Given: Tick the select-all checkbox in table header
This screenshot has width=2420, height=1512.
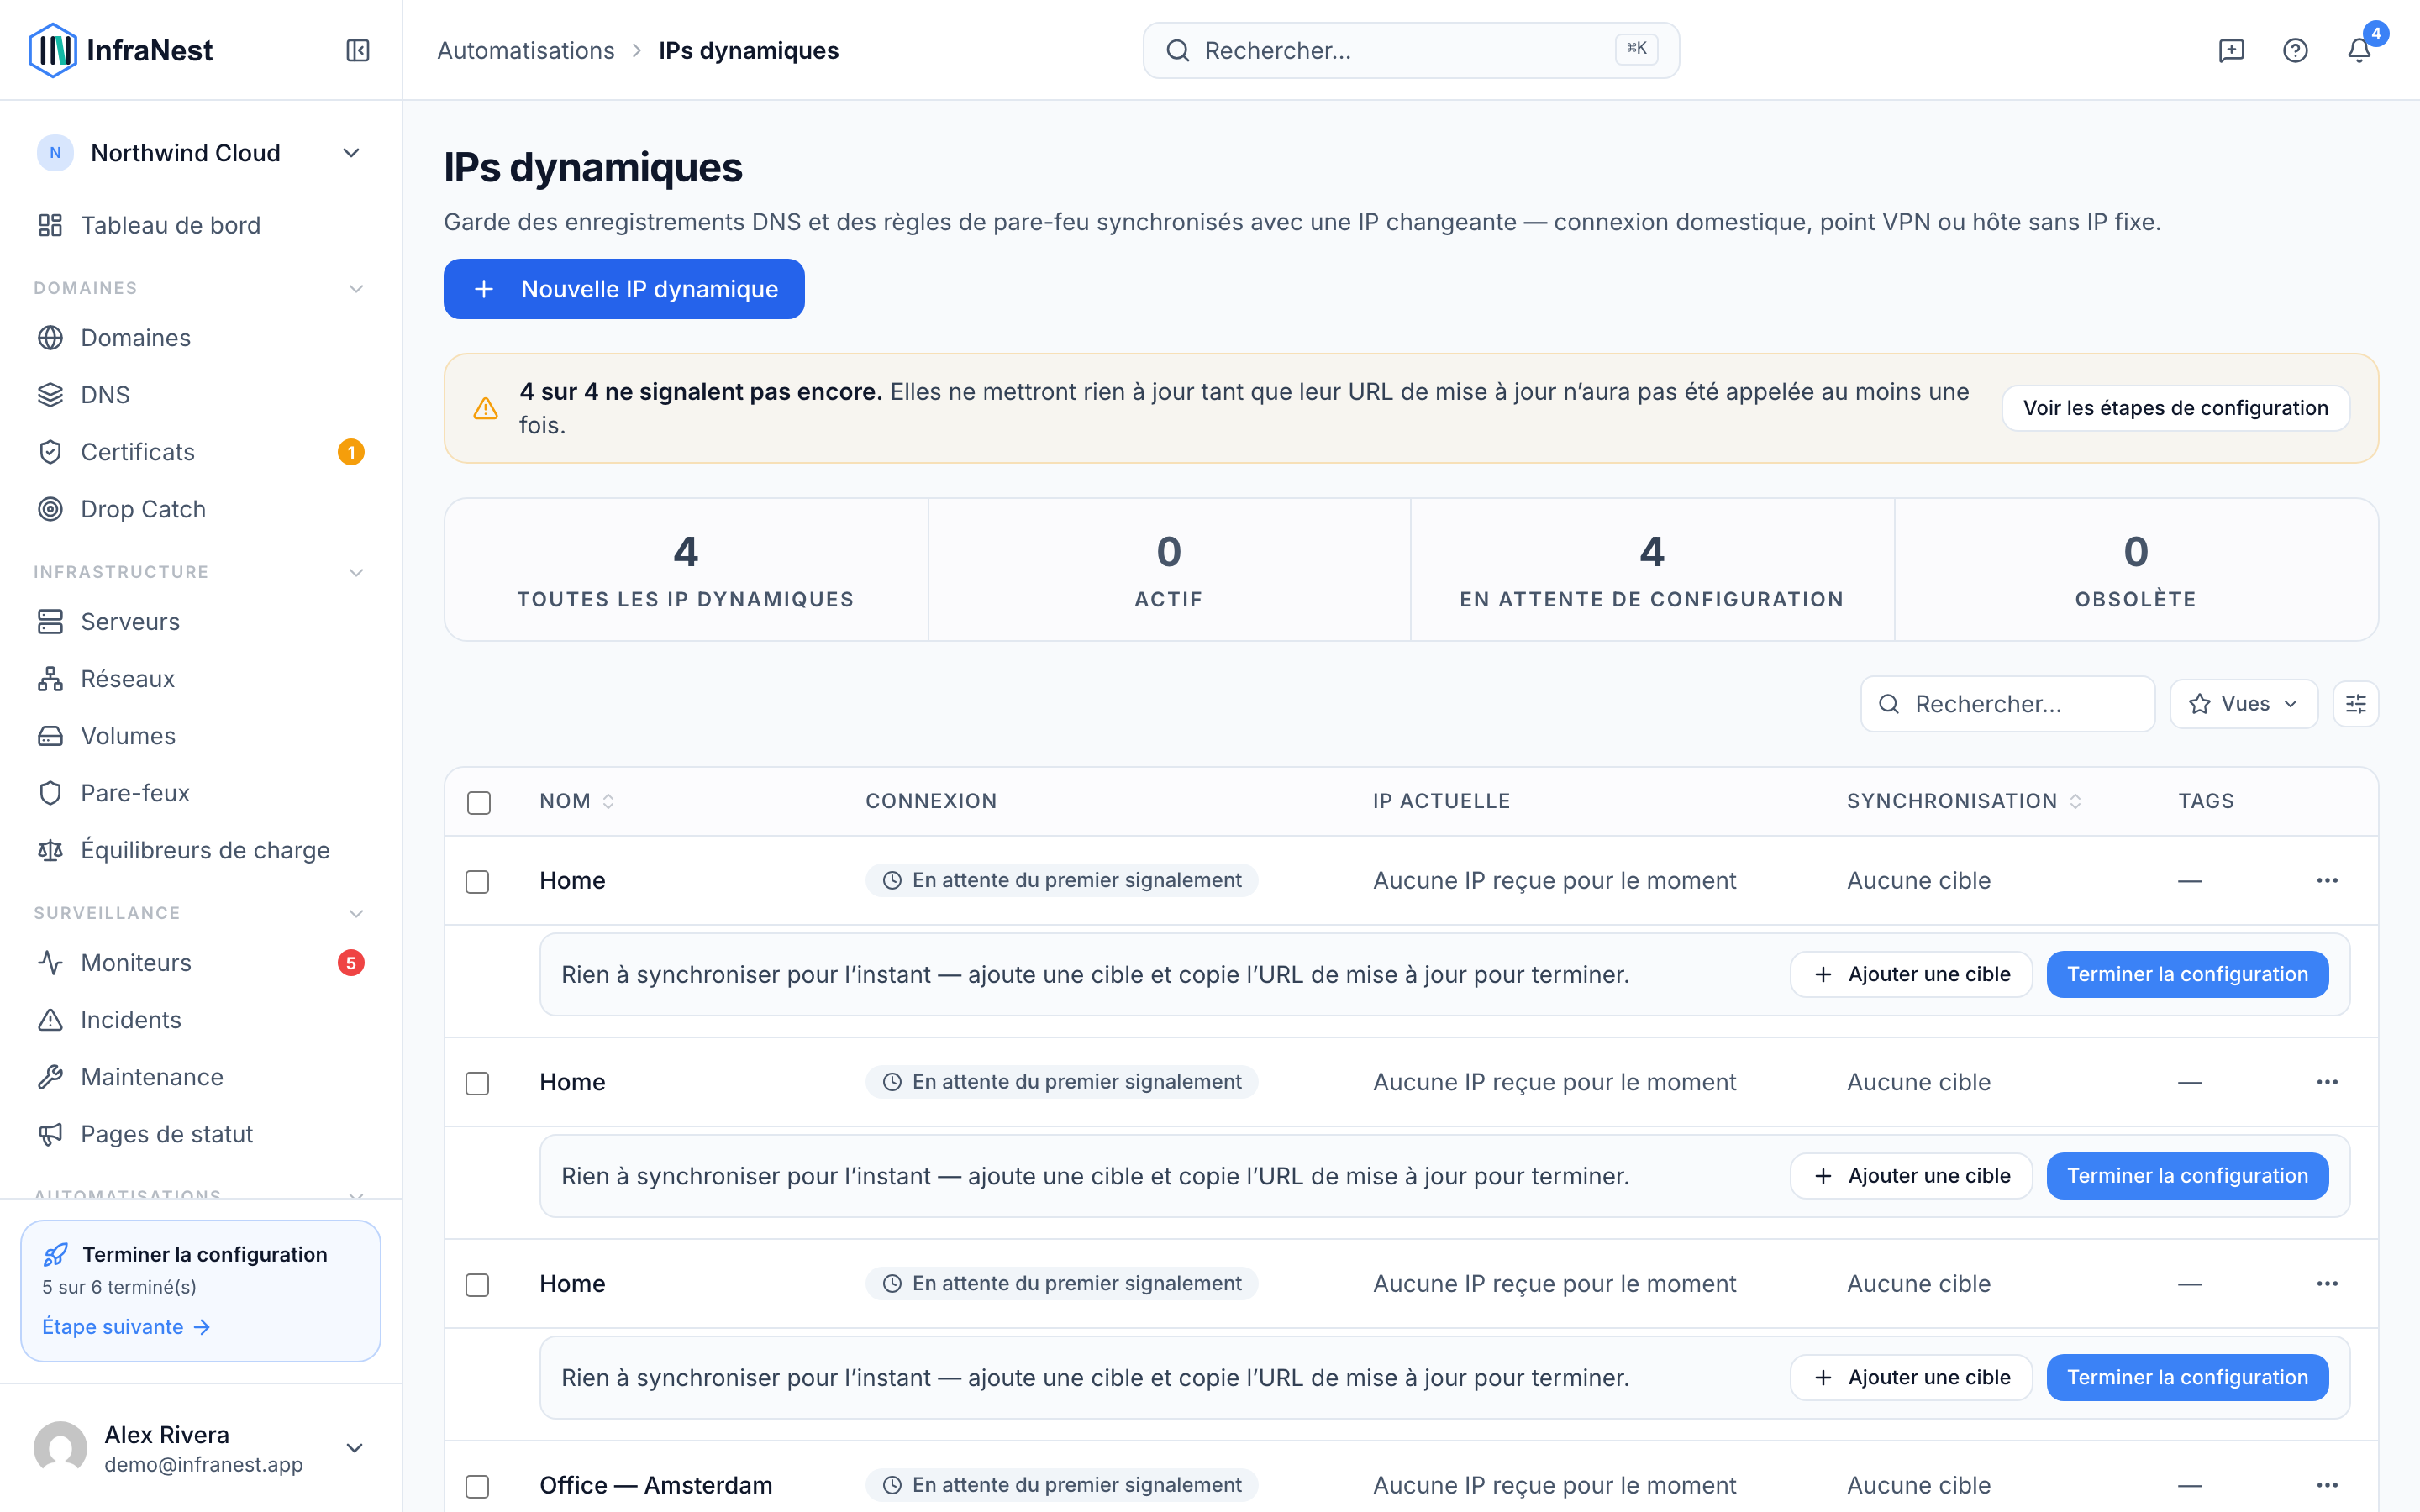Looking at the screenshot, I should click(x=479, y=802).
